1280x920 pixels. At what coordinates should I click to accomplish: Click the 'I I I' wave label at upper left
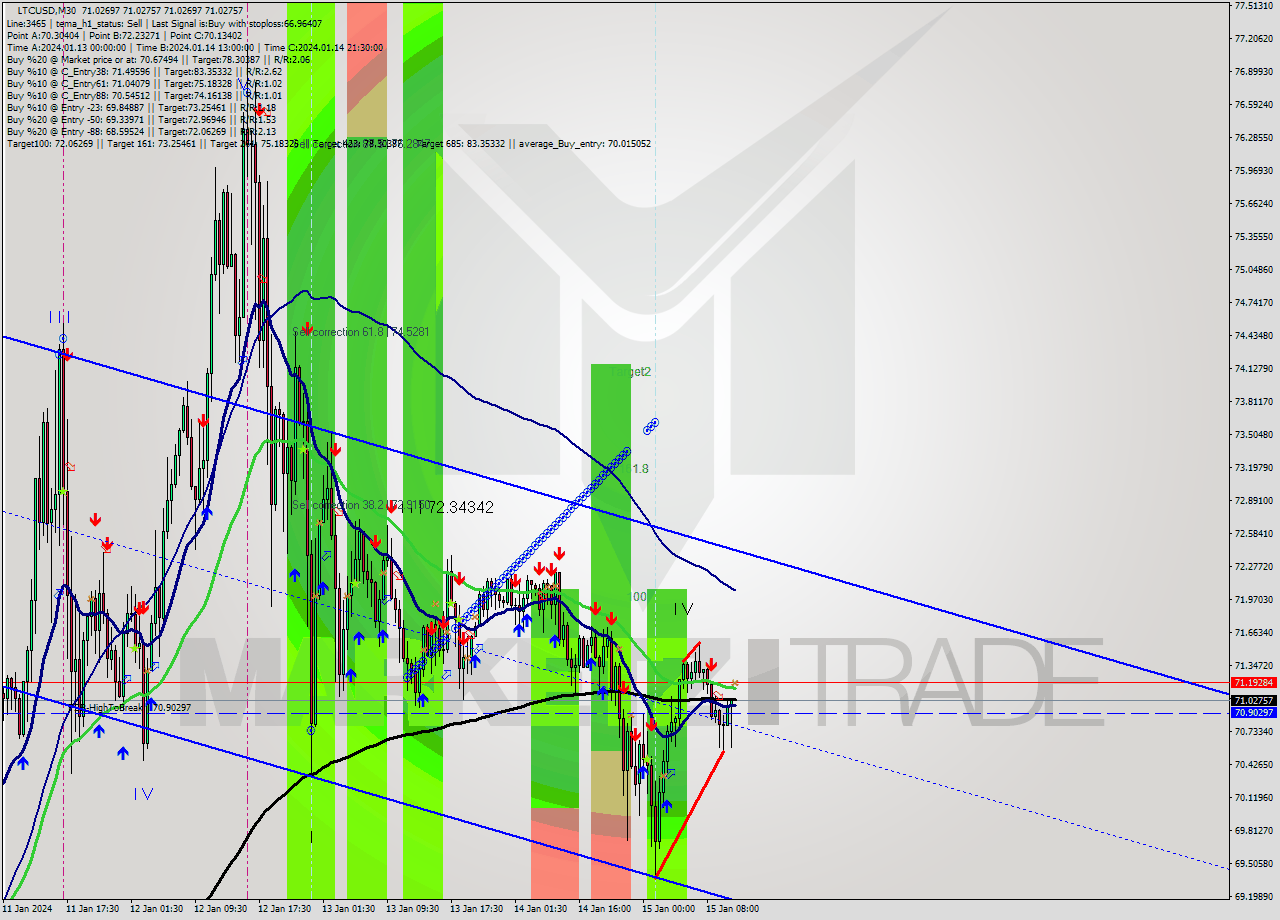coord(60,317)
